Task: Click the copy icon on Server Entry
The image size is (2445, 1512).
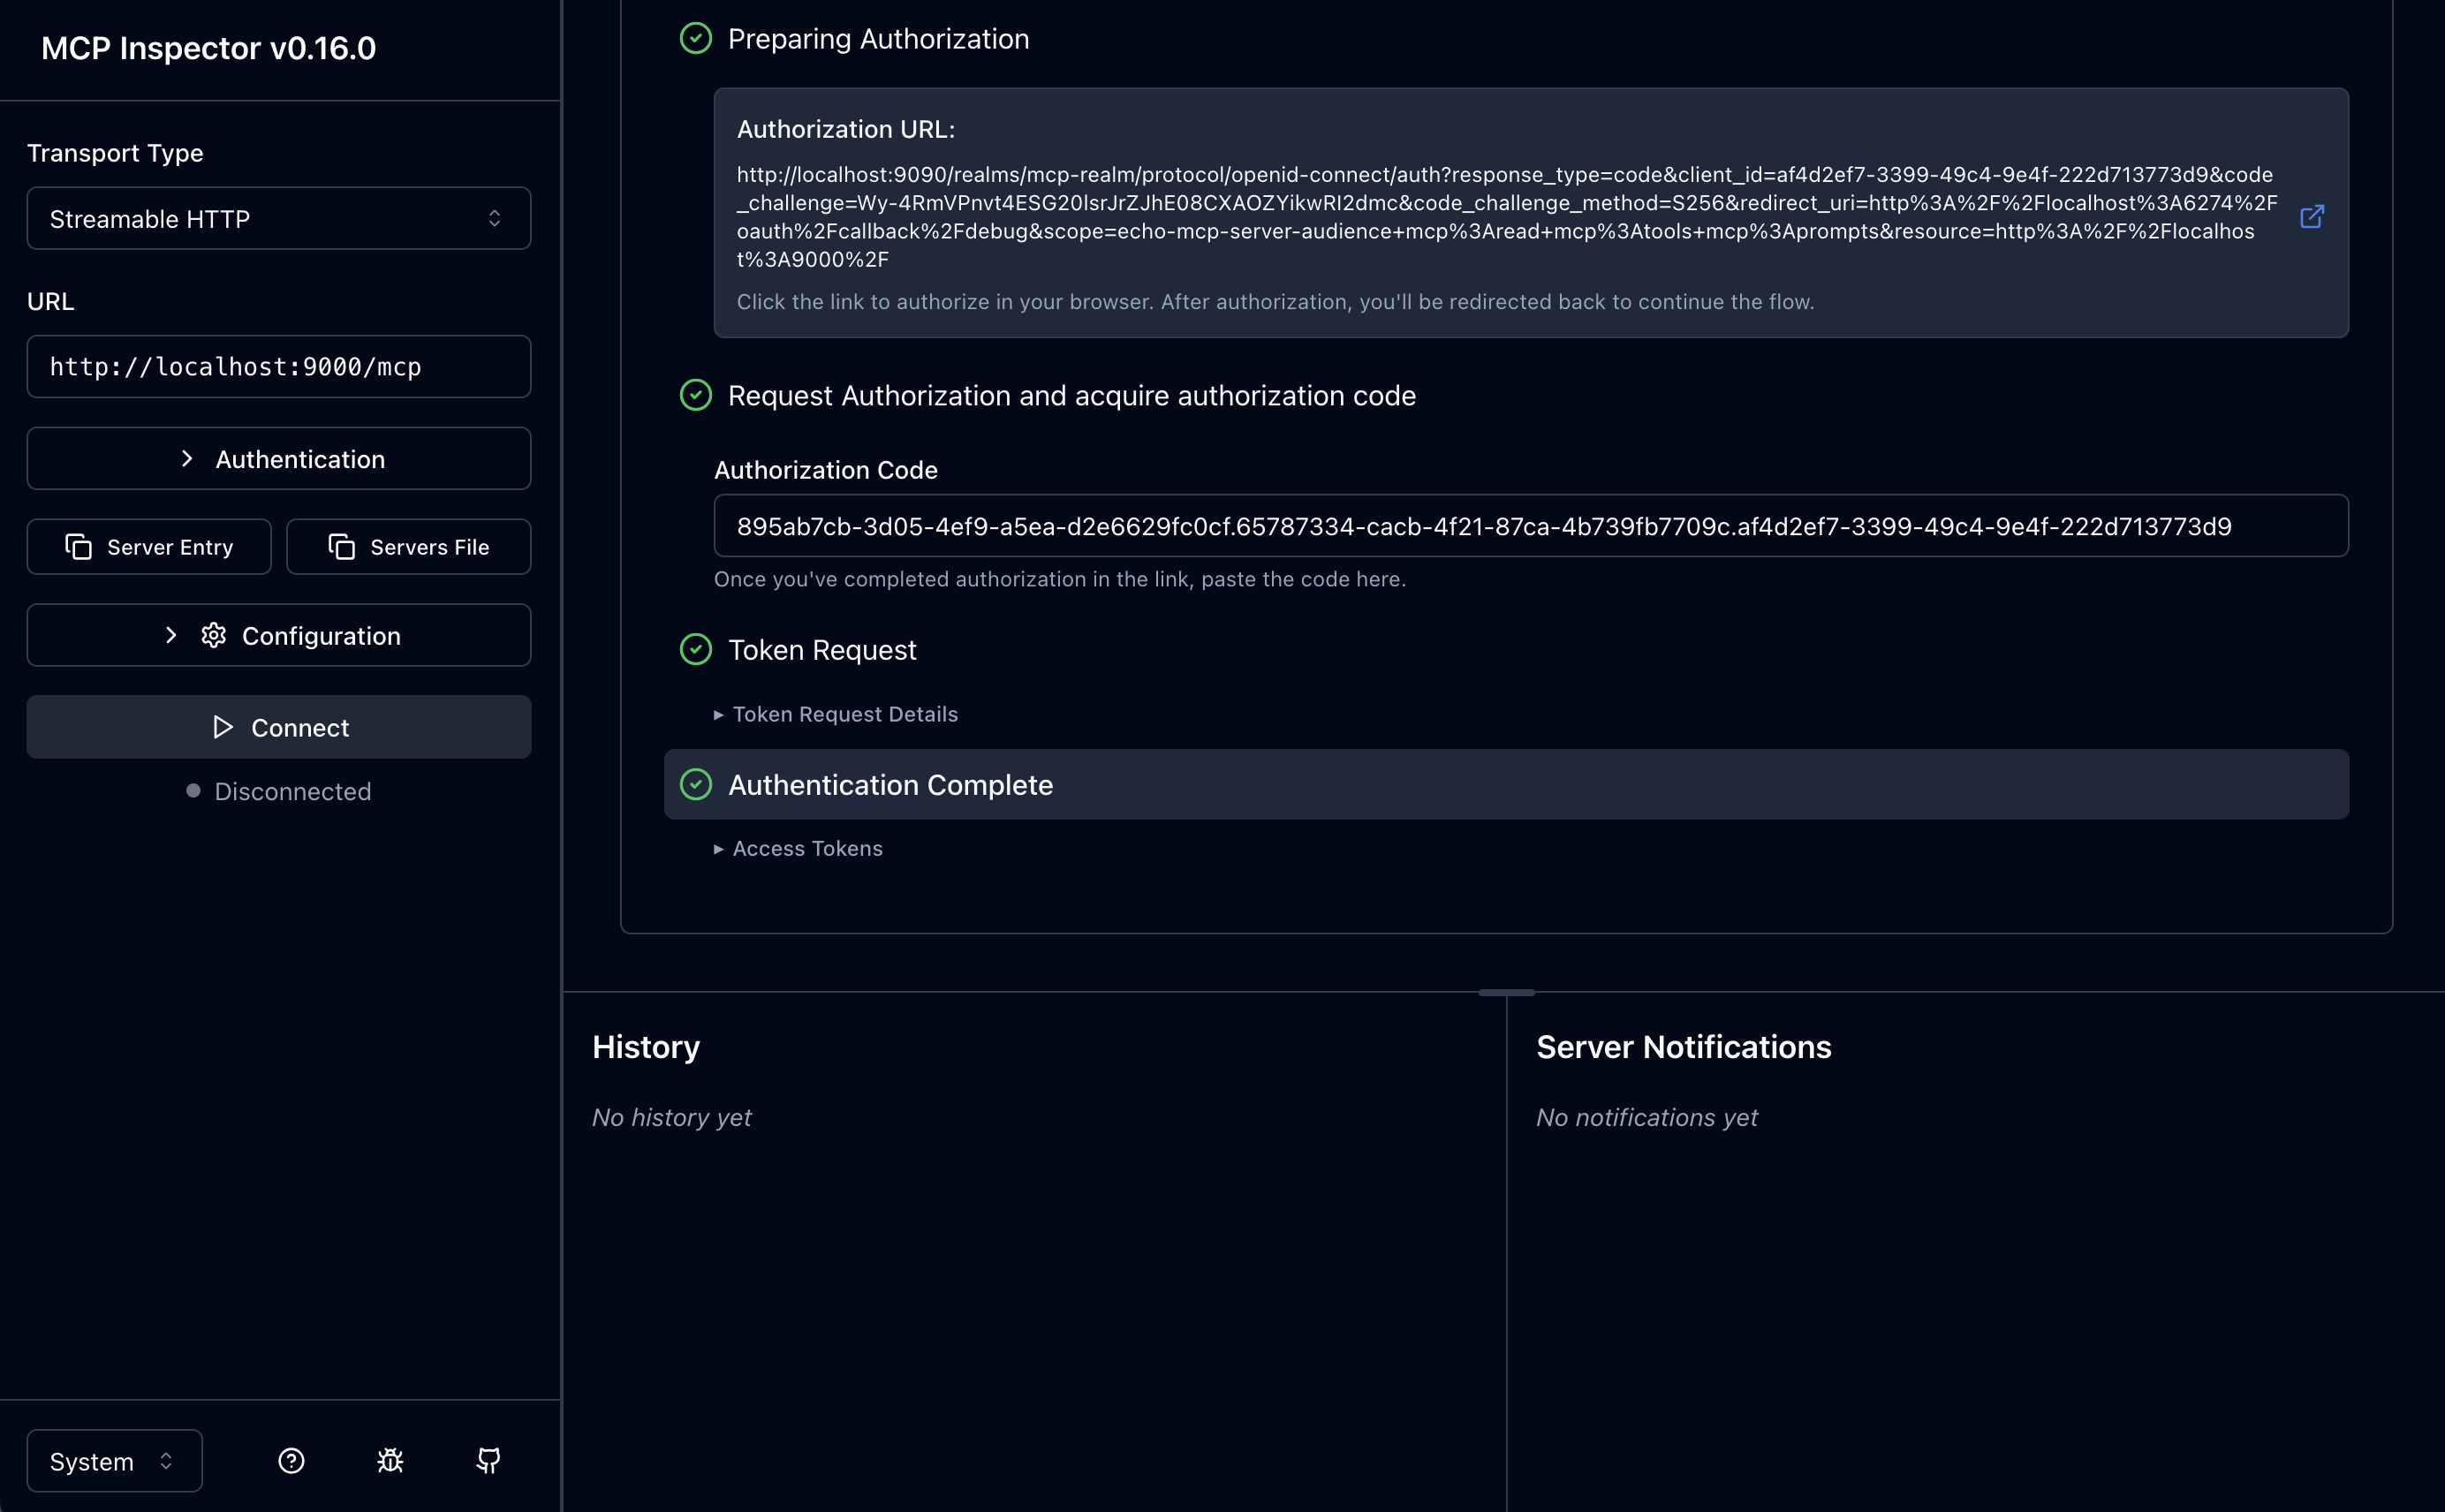Action: tap(78, 546)
